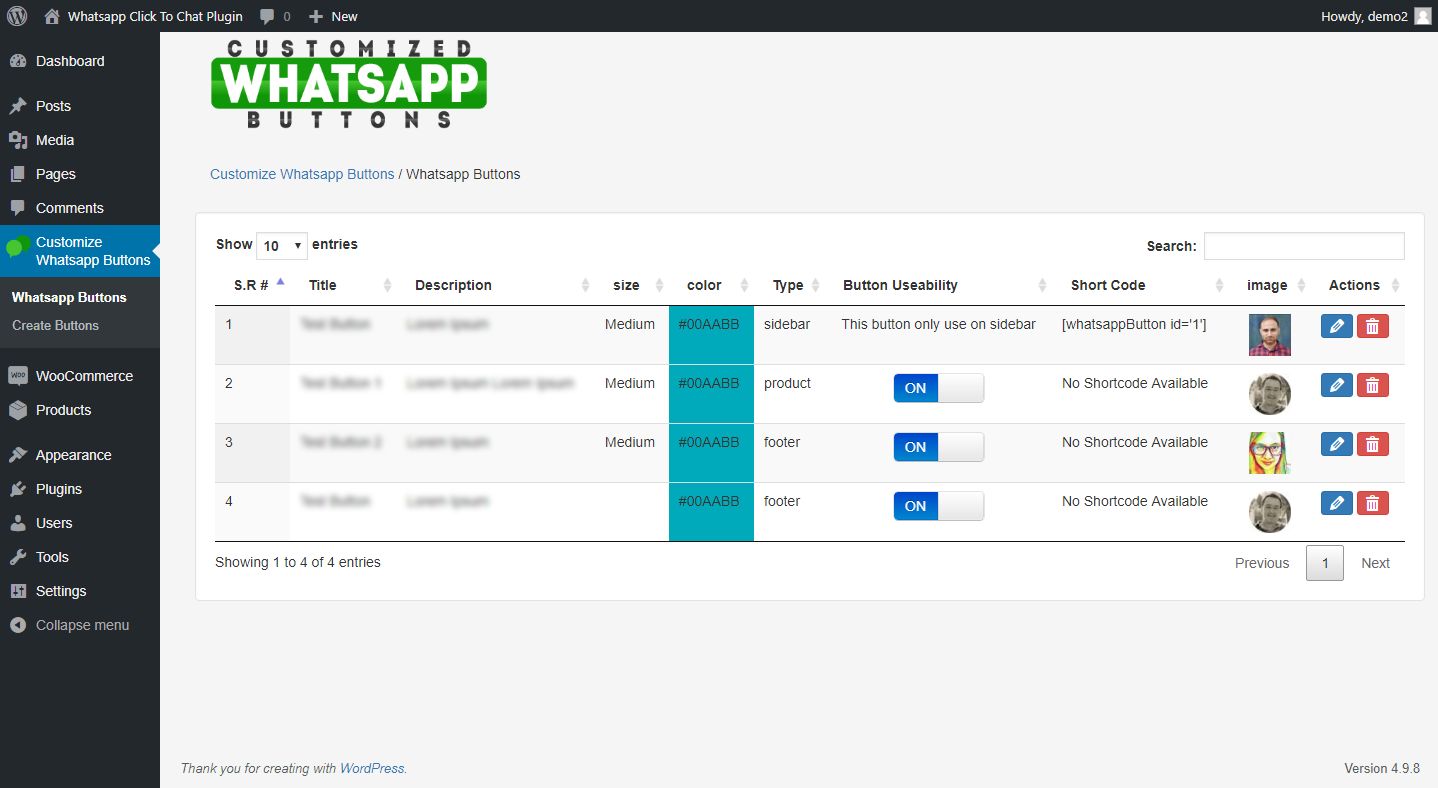
Task: Open the Show entries dropdown
Action: tap(281, 246)
